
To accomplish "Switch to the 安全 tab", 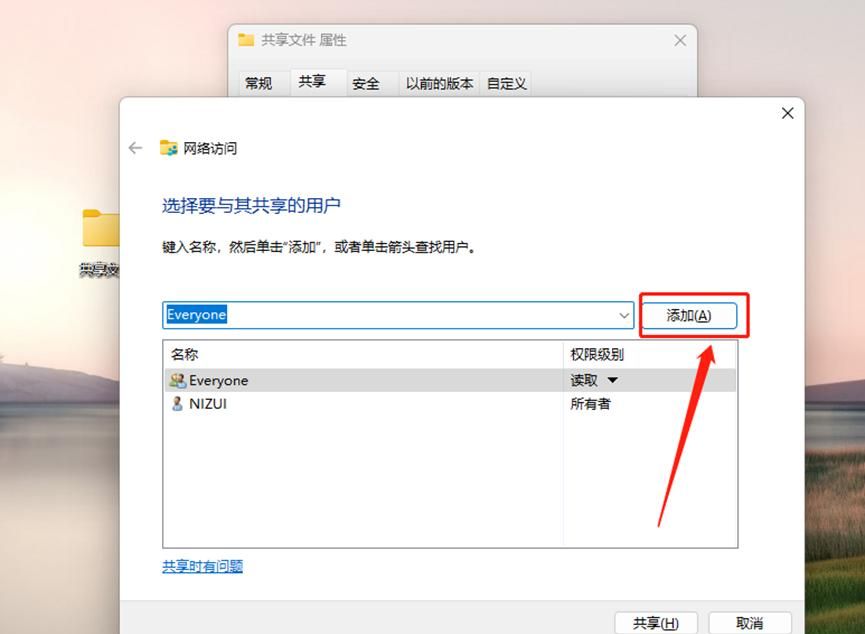I will tap(369, 84).
